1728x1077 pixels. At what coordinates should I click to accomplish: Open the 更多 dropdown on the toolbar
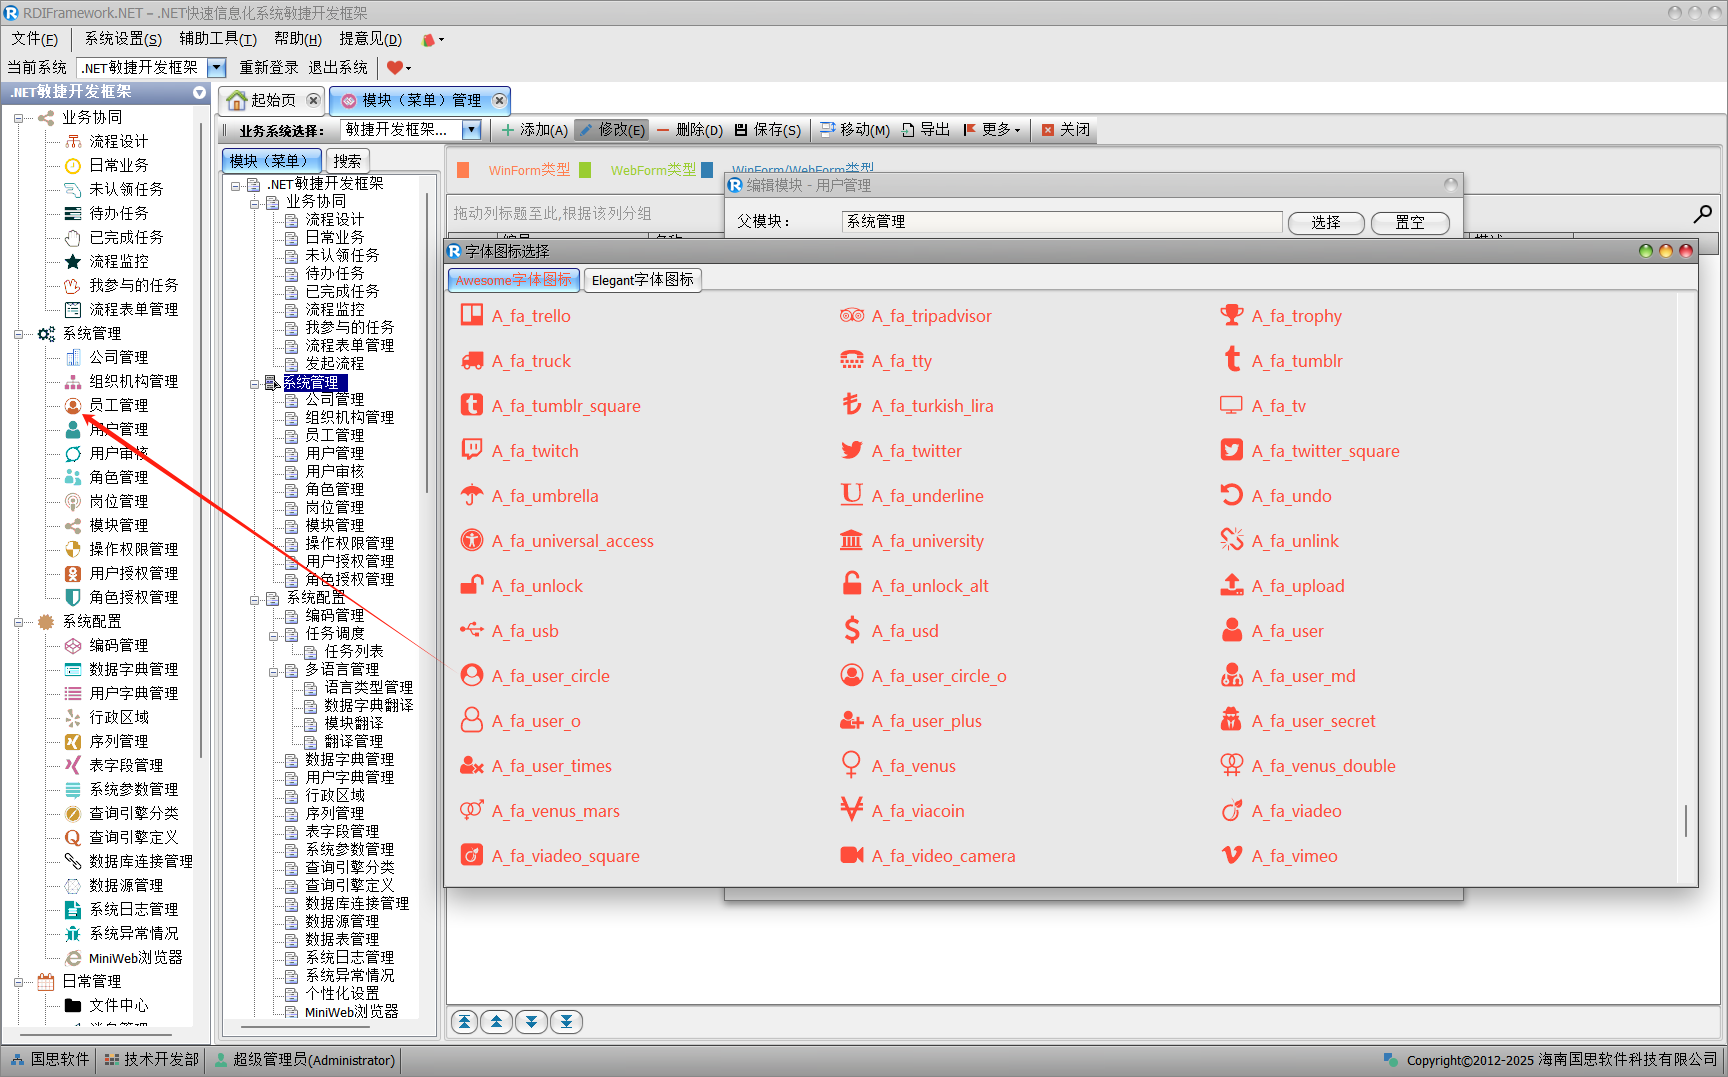993,129
